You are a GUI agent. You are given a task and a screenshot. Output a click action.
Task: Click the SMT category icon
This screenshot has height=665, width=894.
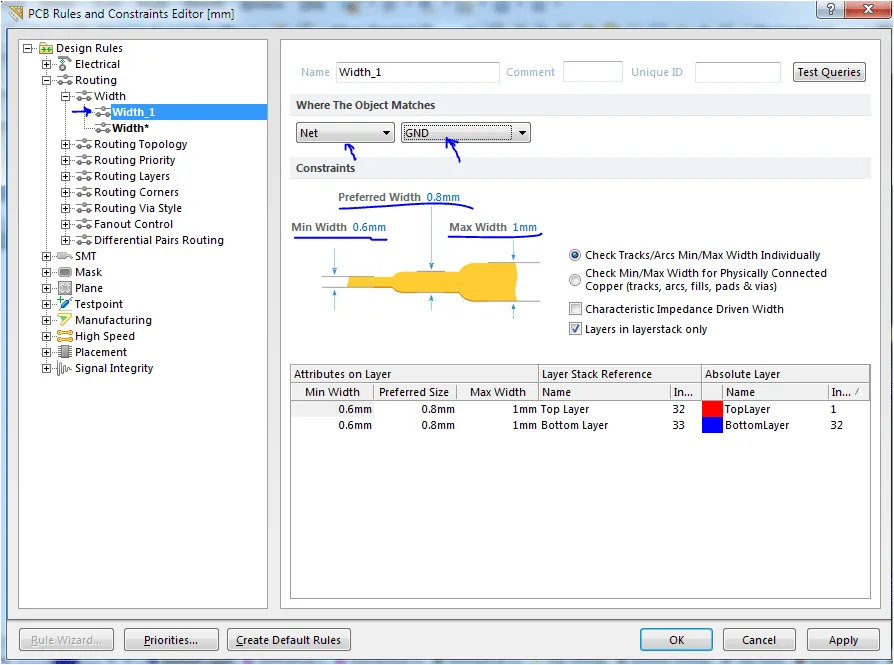click(64, 256)
